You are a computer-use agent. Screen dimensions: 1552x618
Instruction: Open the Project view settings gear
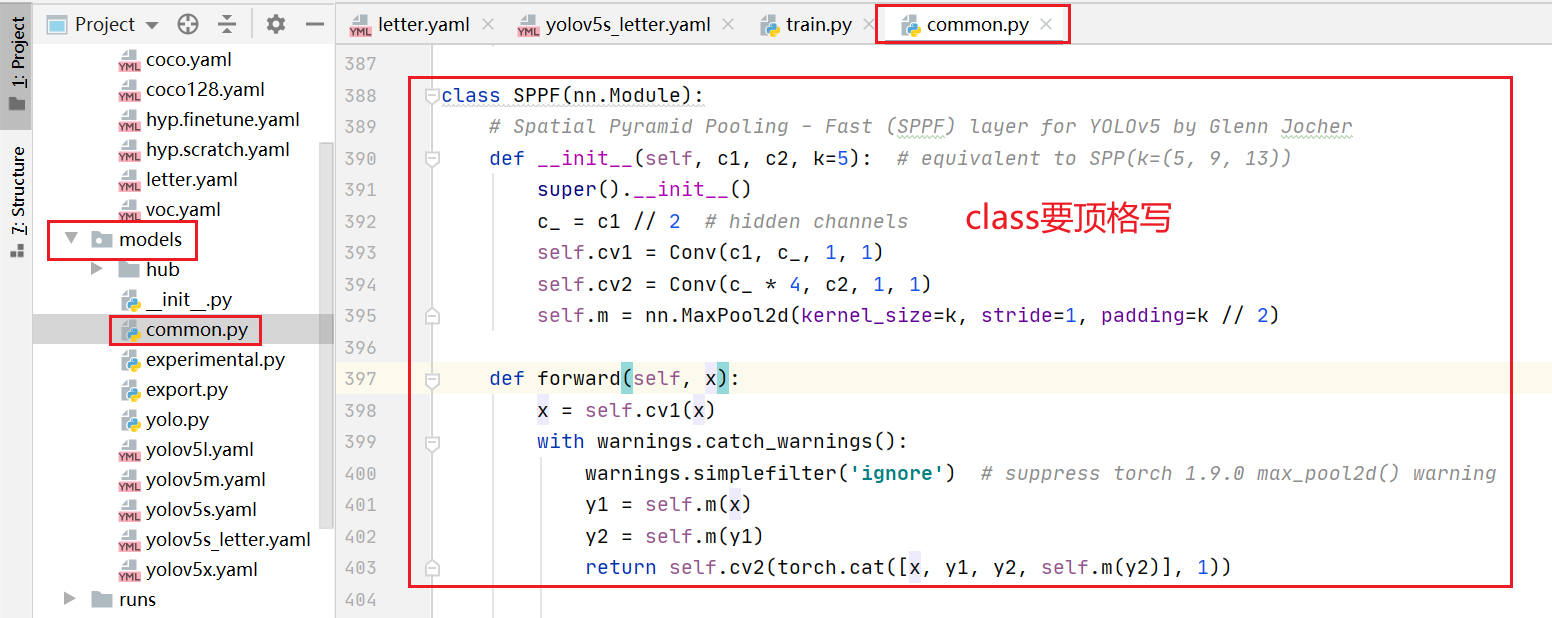(274, 23)
